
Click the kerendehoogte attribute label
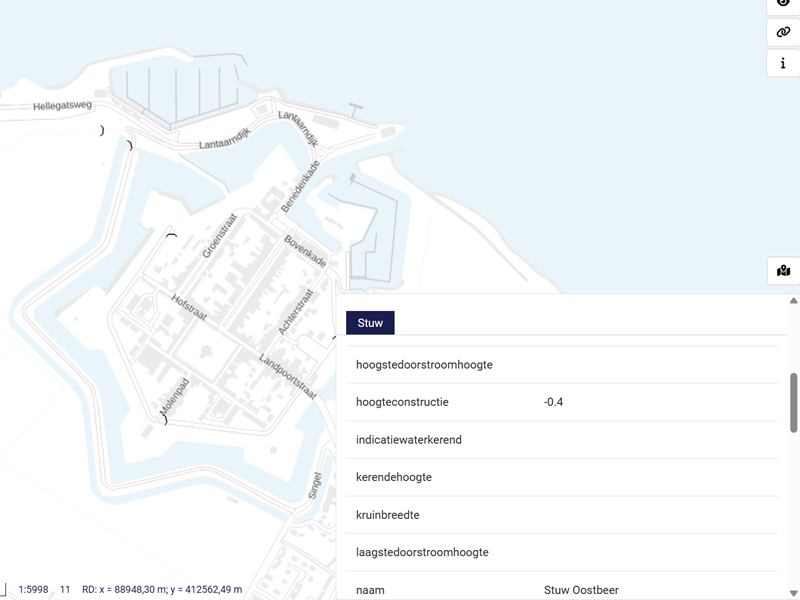pyautogui.click(x=394, y=477)
